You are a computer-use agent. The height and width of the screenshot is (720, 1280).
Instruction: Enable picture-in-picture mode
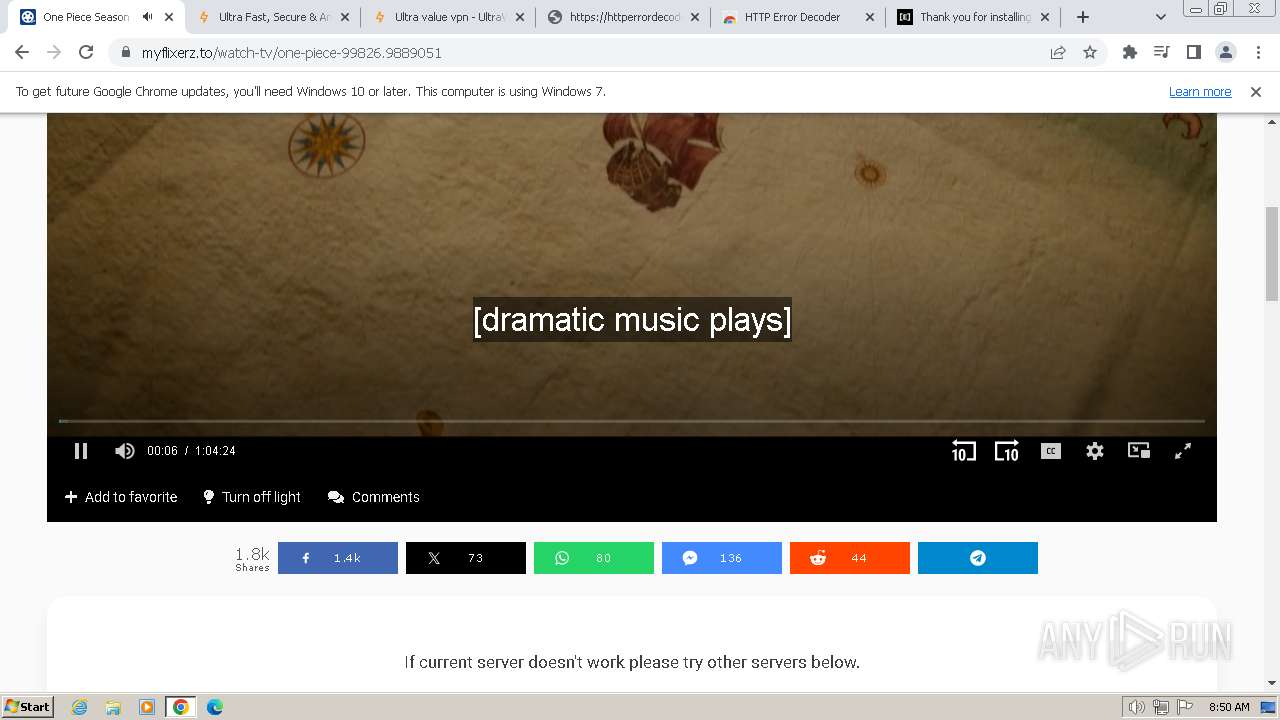coord(1139,451)
